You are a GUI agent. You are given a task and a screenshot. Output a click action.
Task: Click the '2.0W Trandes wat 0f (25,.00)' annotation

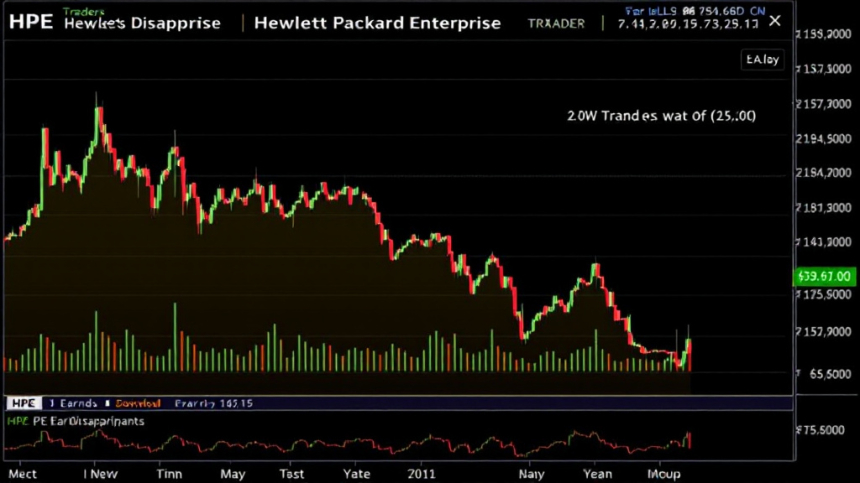[661, 116]
